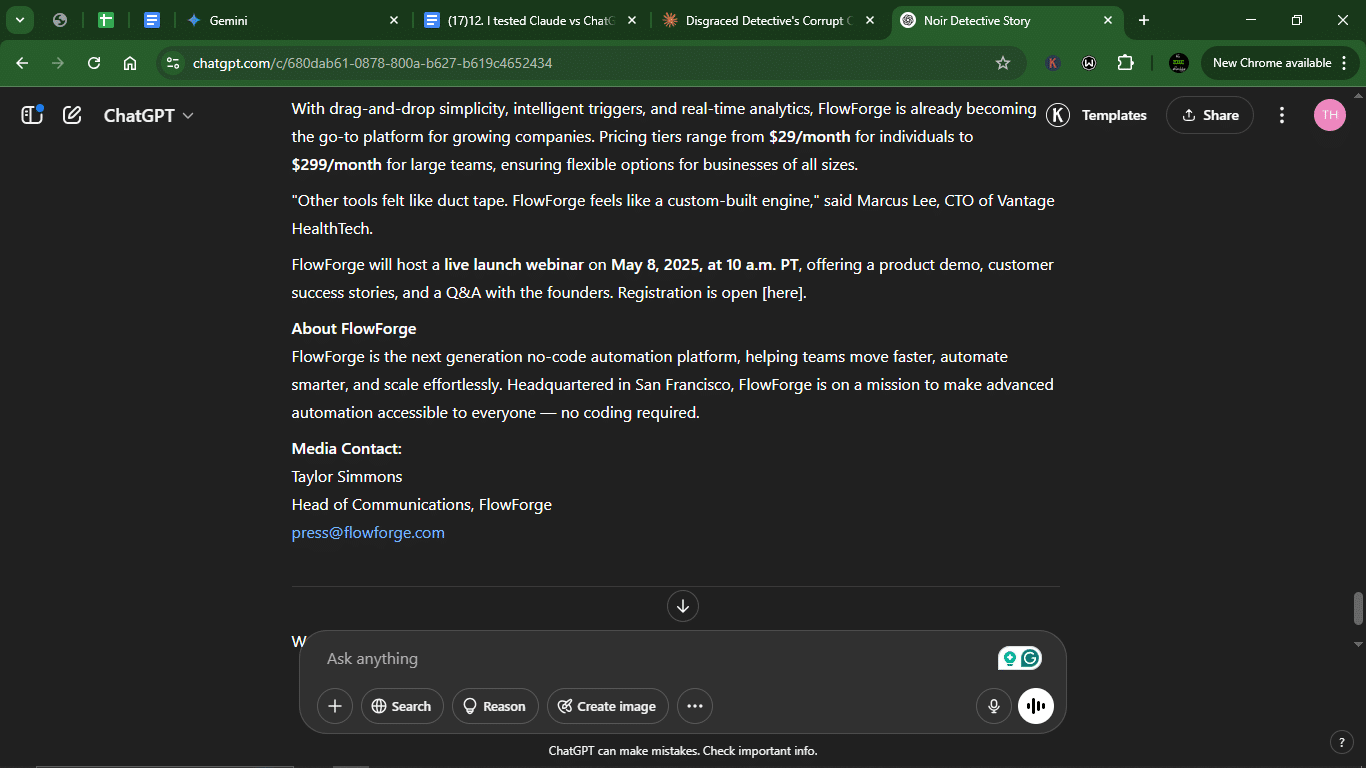Open the red K extension icon
This screenshot has width=1366, height=768.
[1053, 63]
